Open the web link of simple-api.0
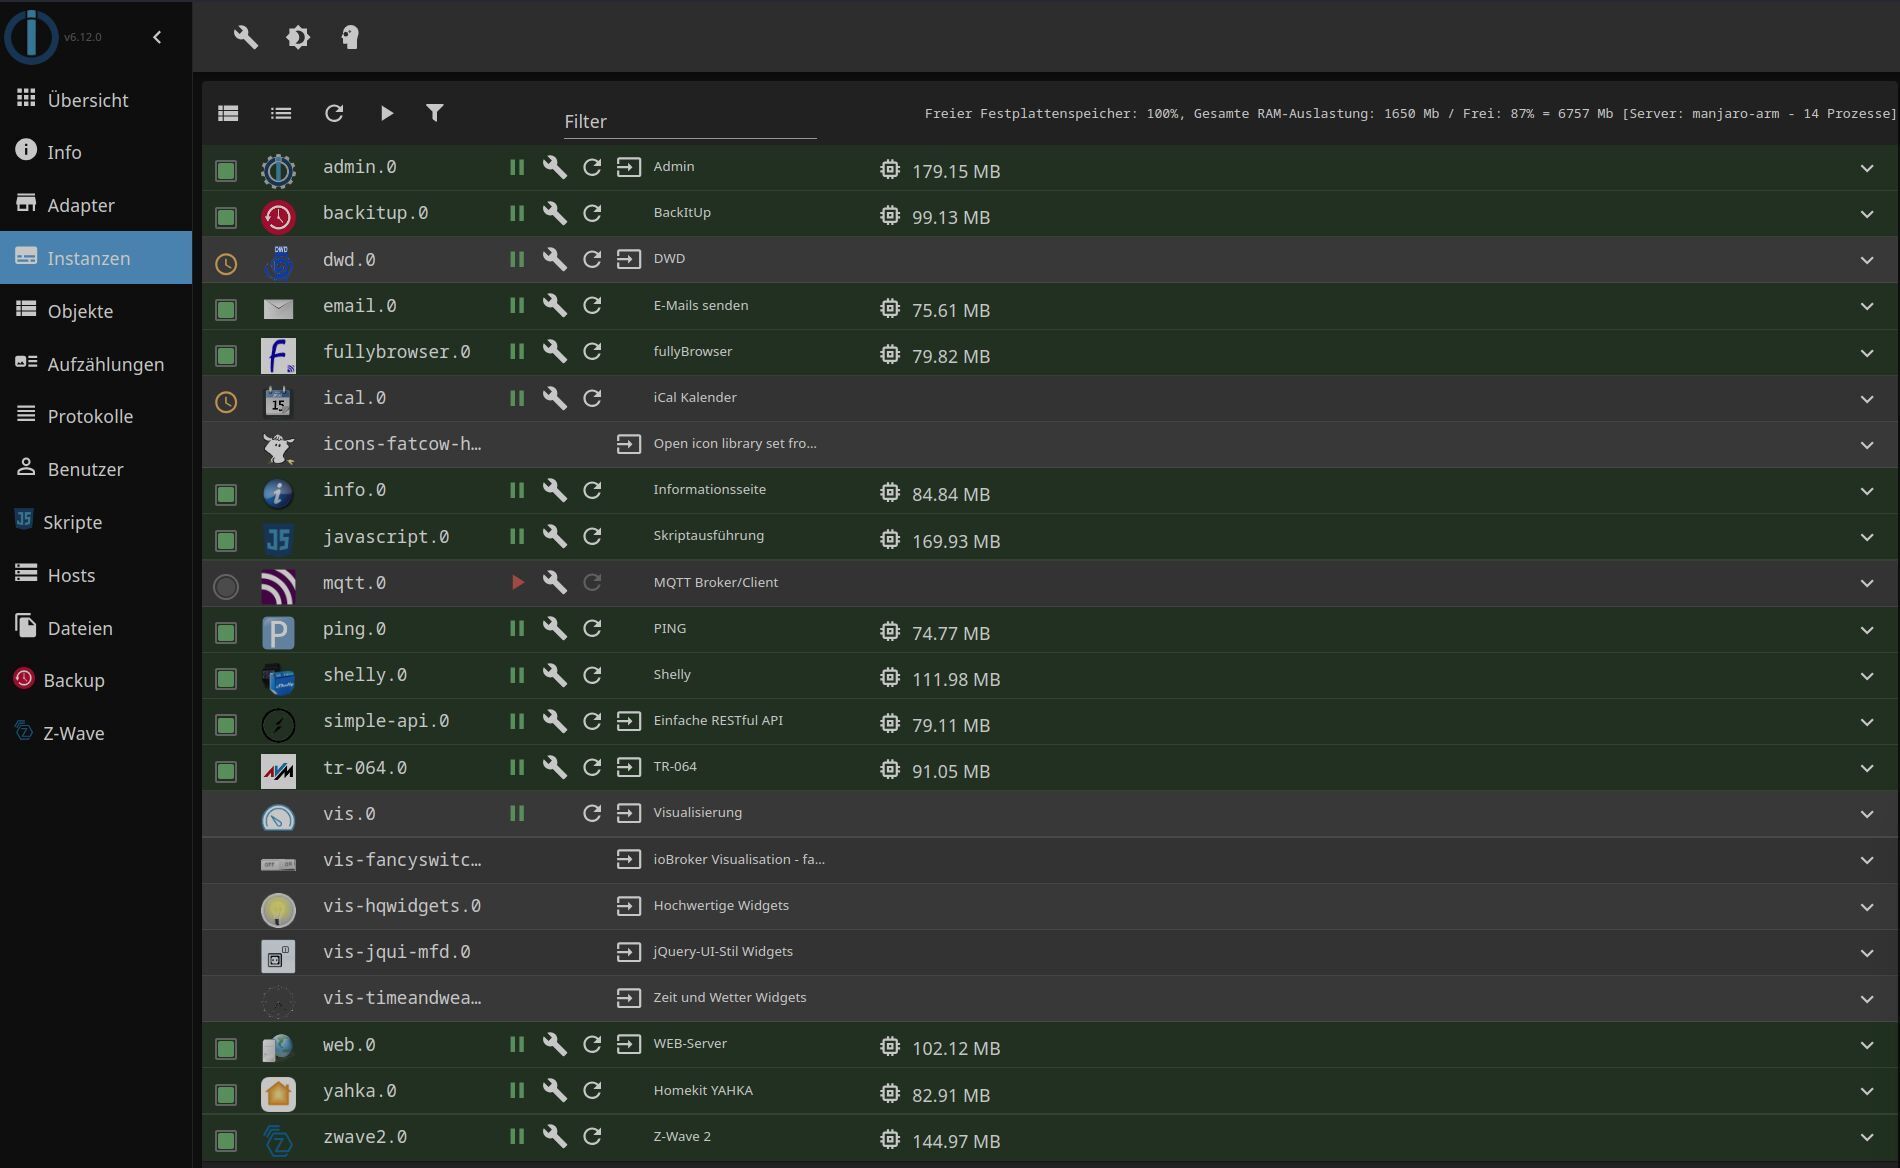 [x=628, y=721]
